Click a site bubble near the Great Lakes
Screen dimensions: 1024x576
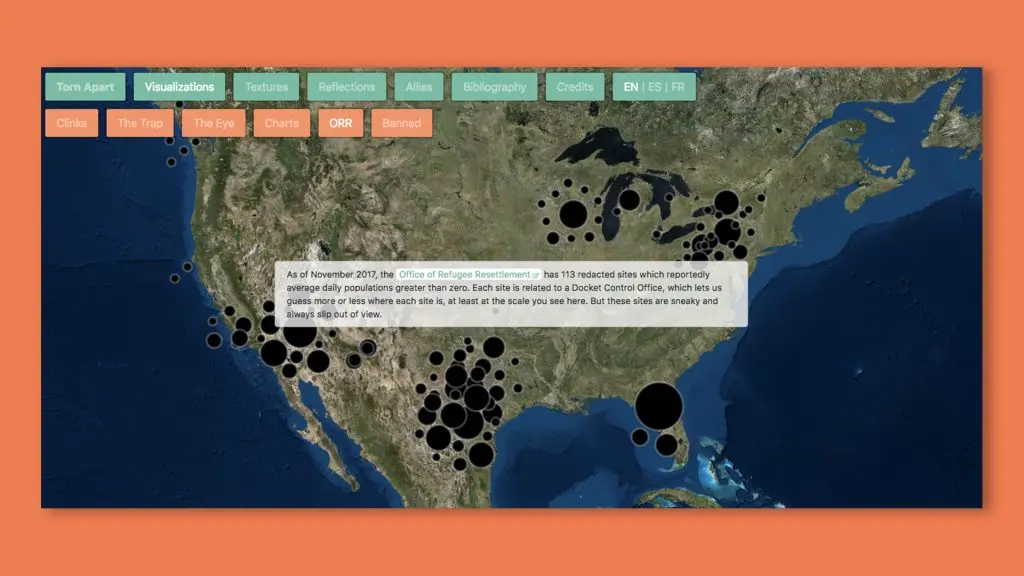[572, 211]
